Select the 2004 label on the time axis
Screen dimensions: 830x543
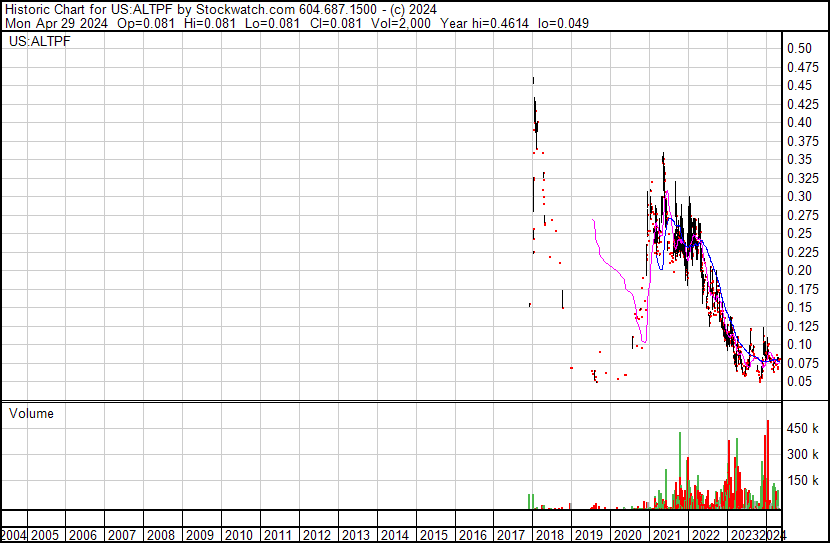(14, 535)
